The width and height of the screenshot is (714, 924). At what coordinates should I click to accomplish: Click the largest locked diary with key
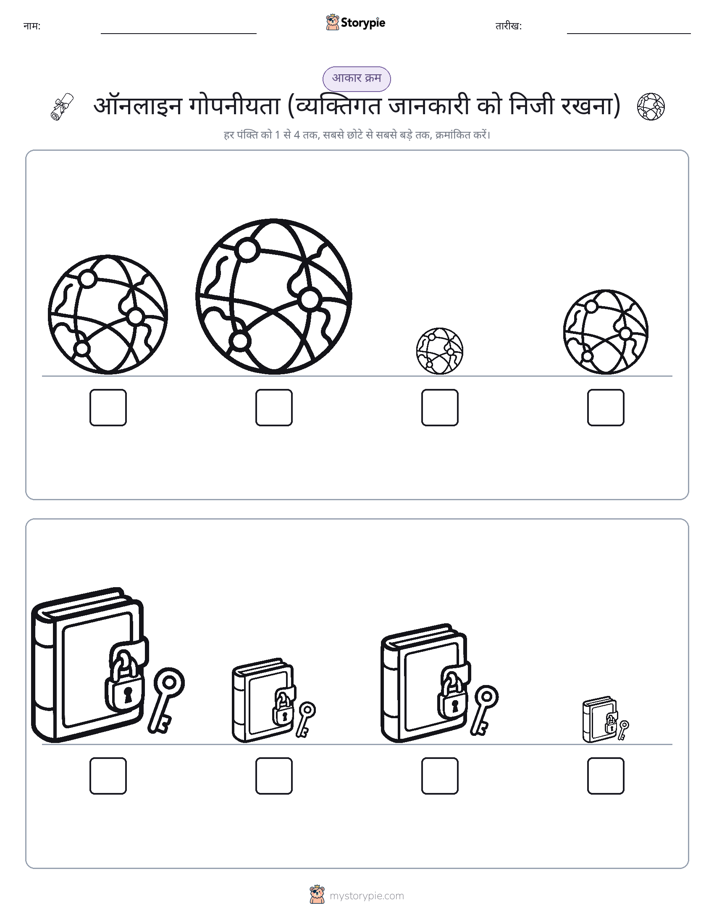[x=108, y=665]
